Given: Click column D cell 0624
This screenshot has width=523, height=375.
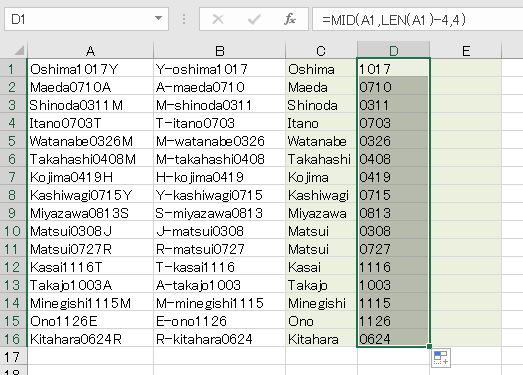Looking at the screenshot, I should (394, 339).
